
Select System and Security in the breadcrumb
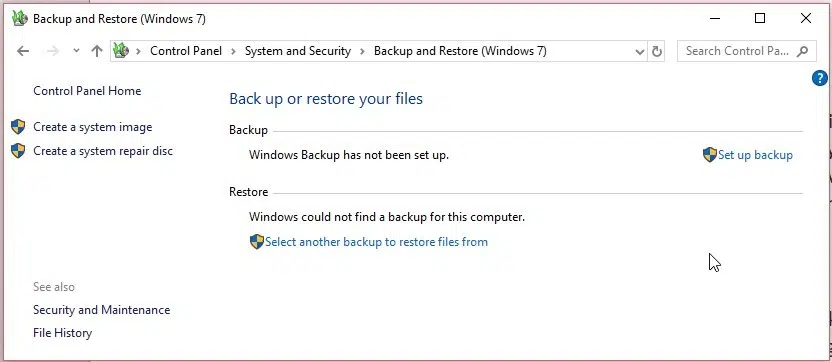pyautogui.click(x=298, y=51)
